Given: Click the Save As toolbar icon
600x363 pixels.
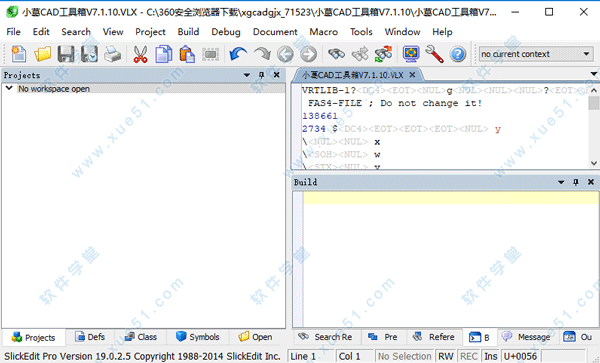Looking at the screenshot, I should [89, 54].
